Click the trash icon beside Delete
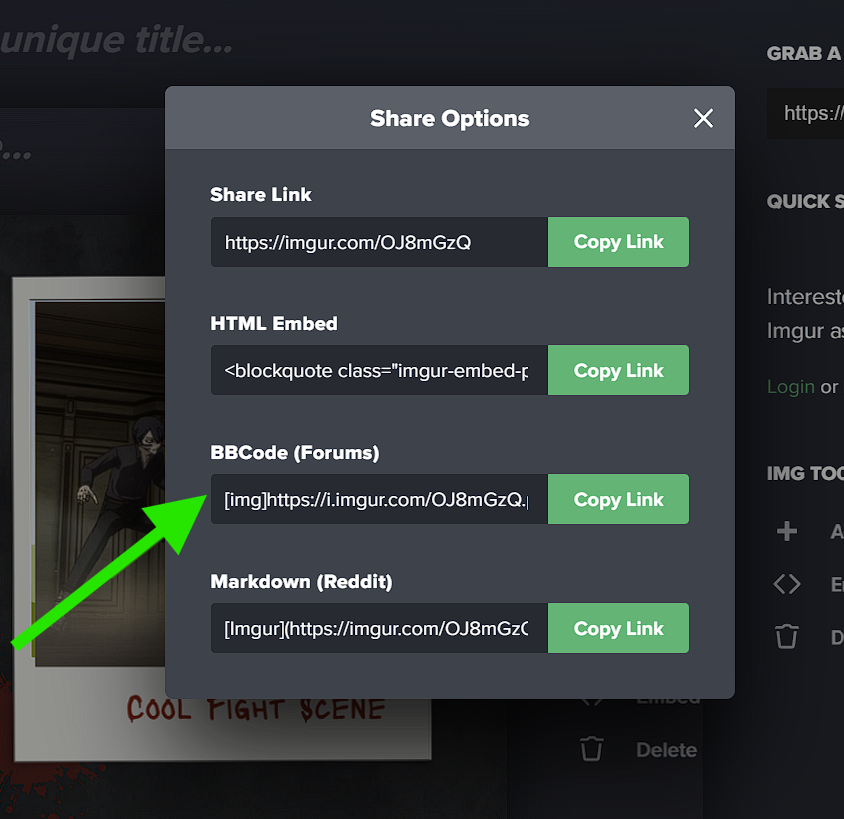 coord(591,749)
